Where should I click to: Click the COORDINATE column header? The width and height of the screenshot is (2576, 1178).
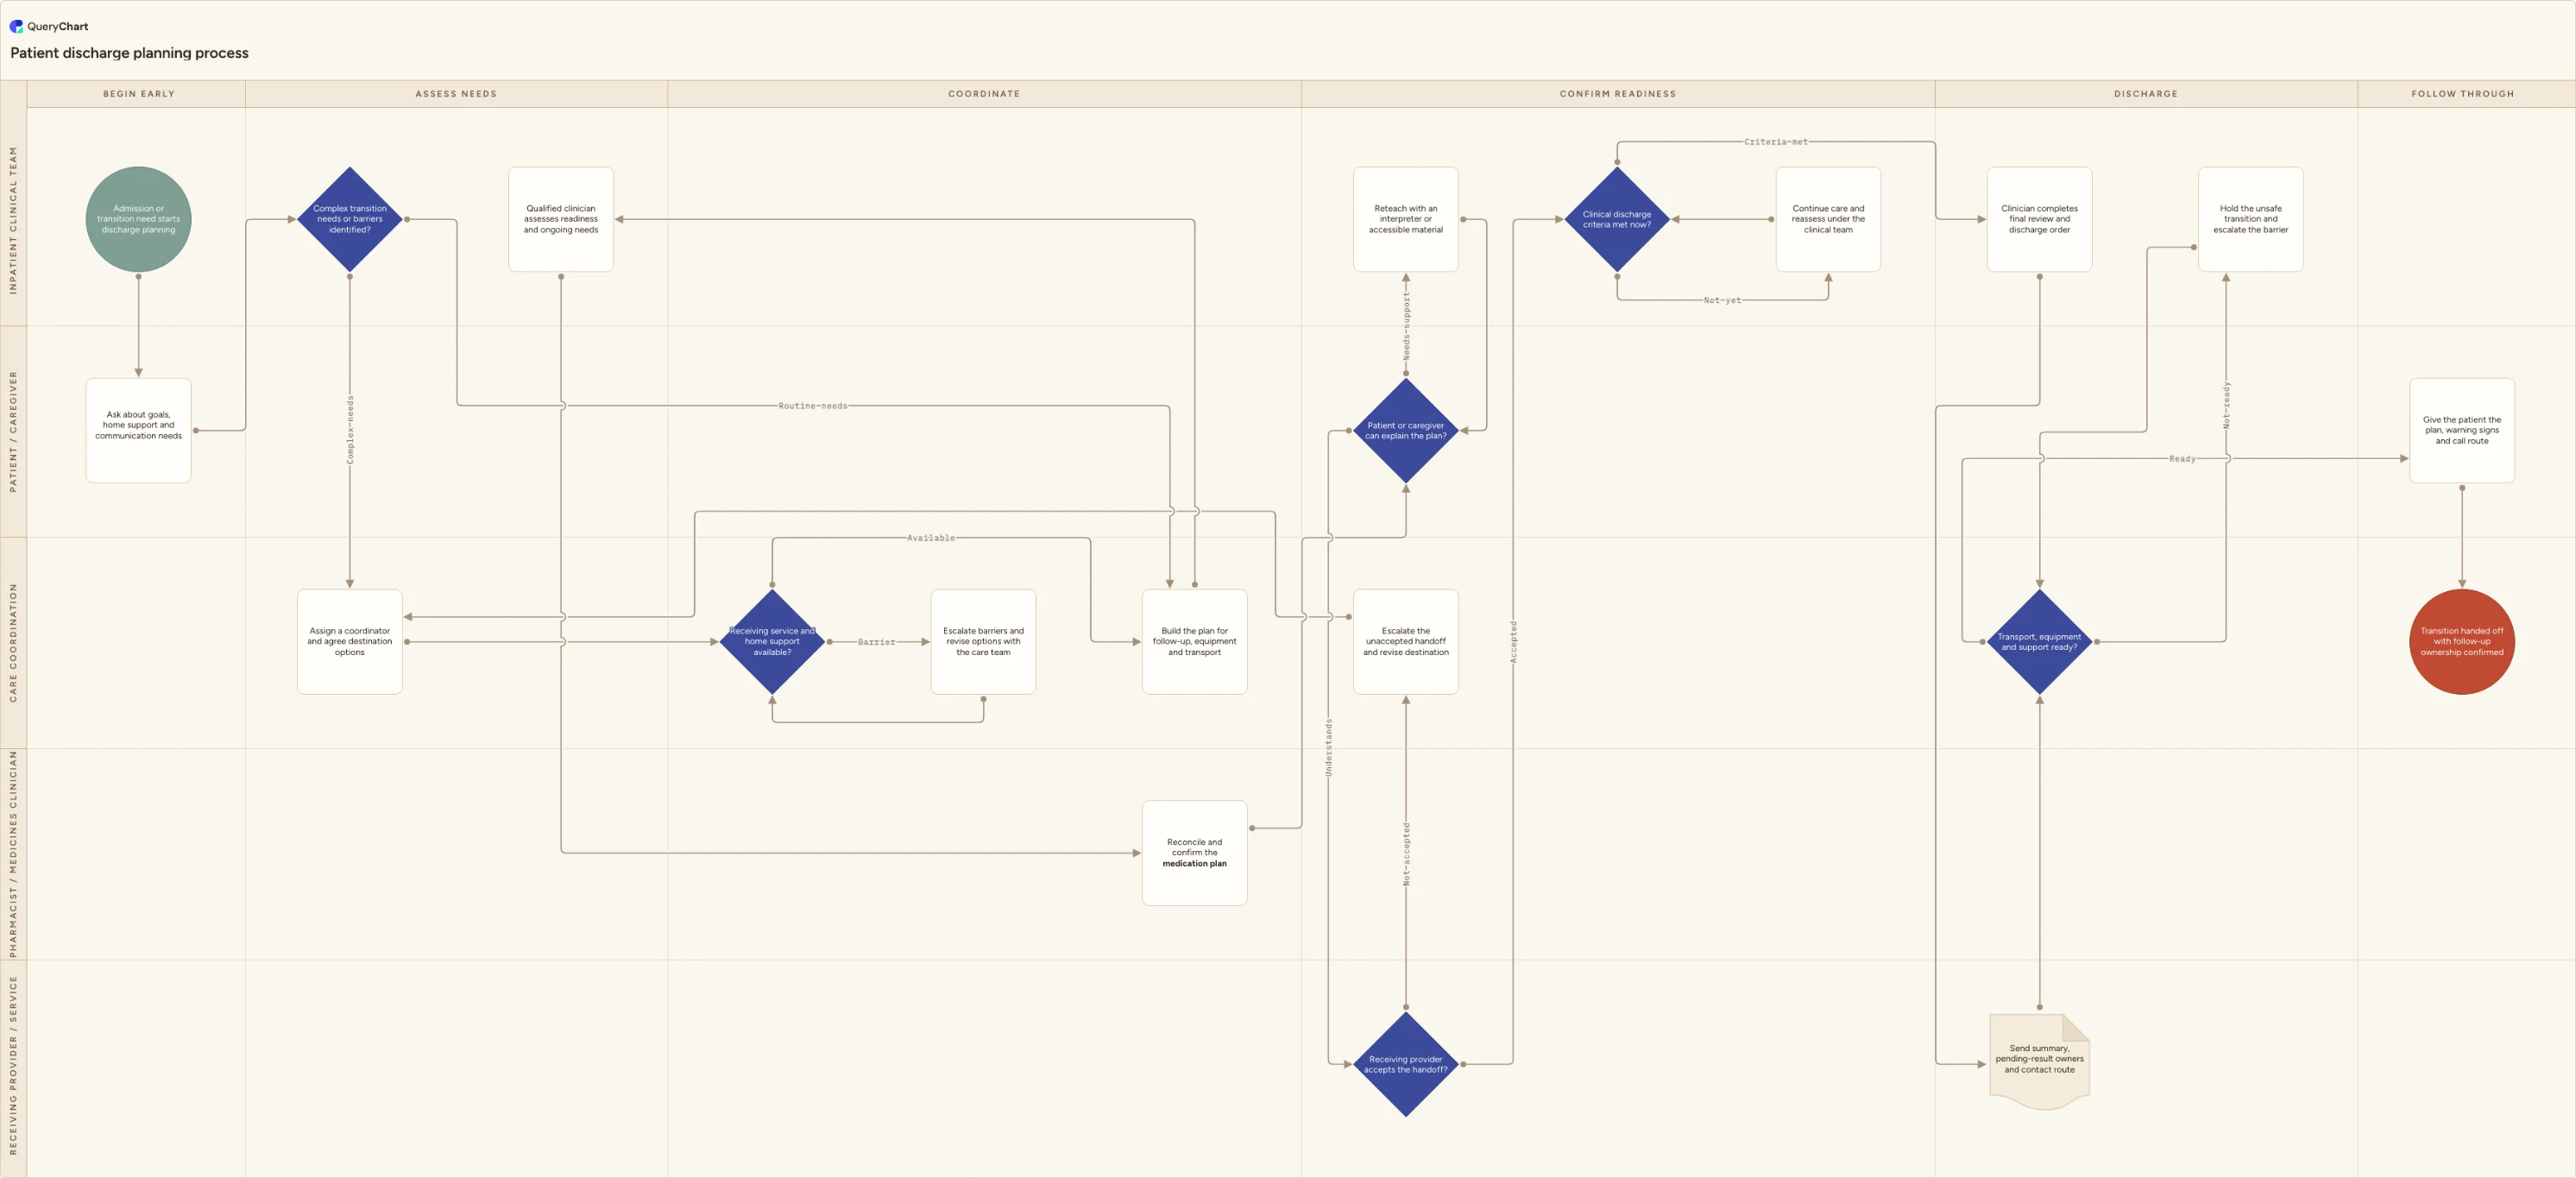[x=984, y=94]
